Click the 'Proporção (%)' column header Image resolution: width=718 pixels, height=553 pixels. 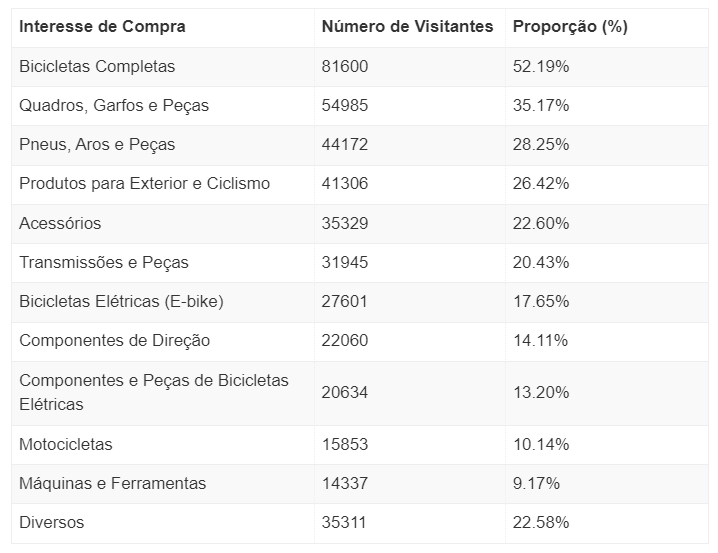[x=570, y=27]
